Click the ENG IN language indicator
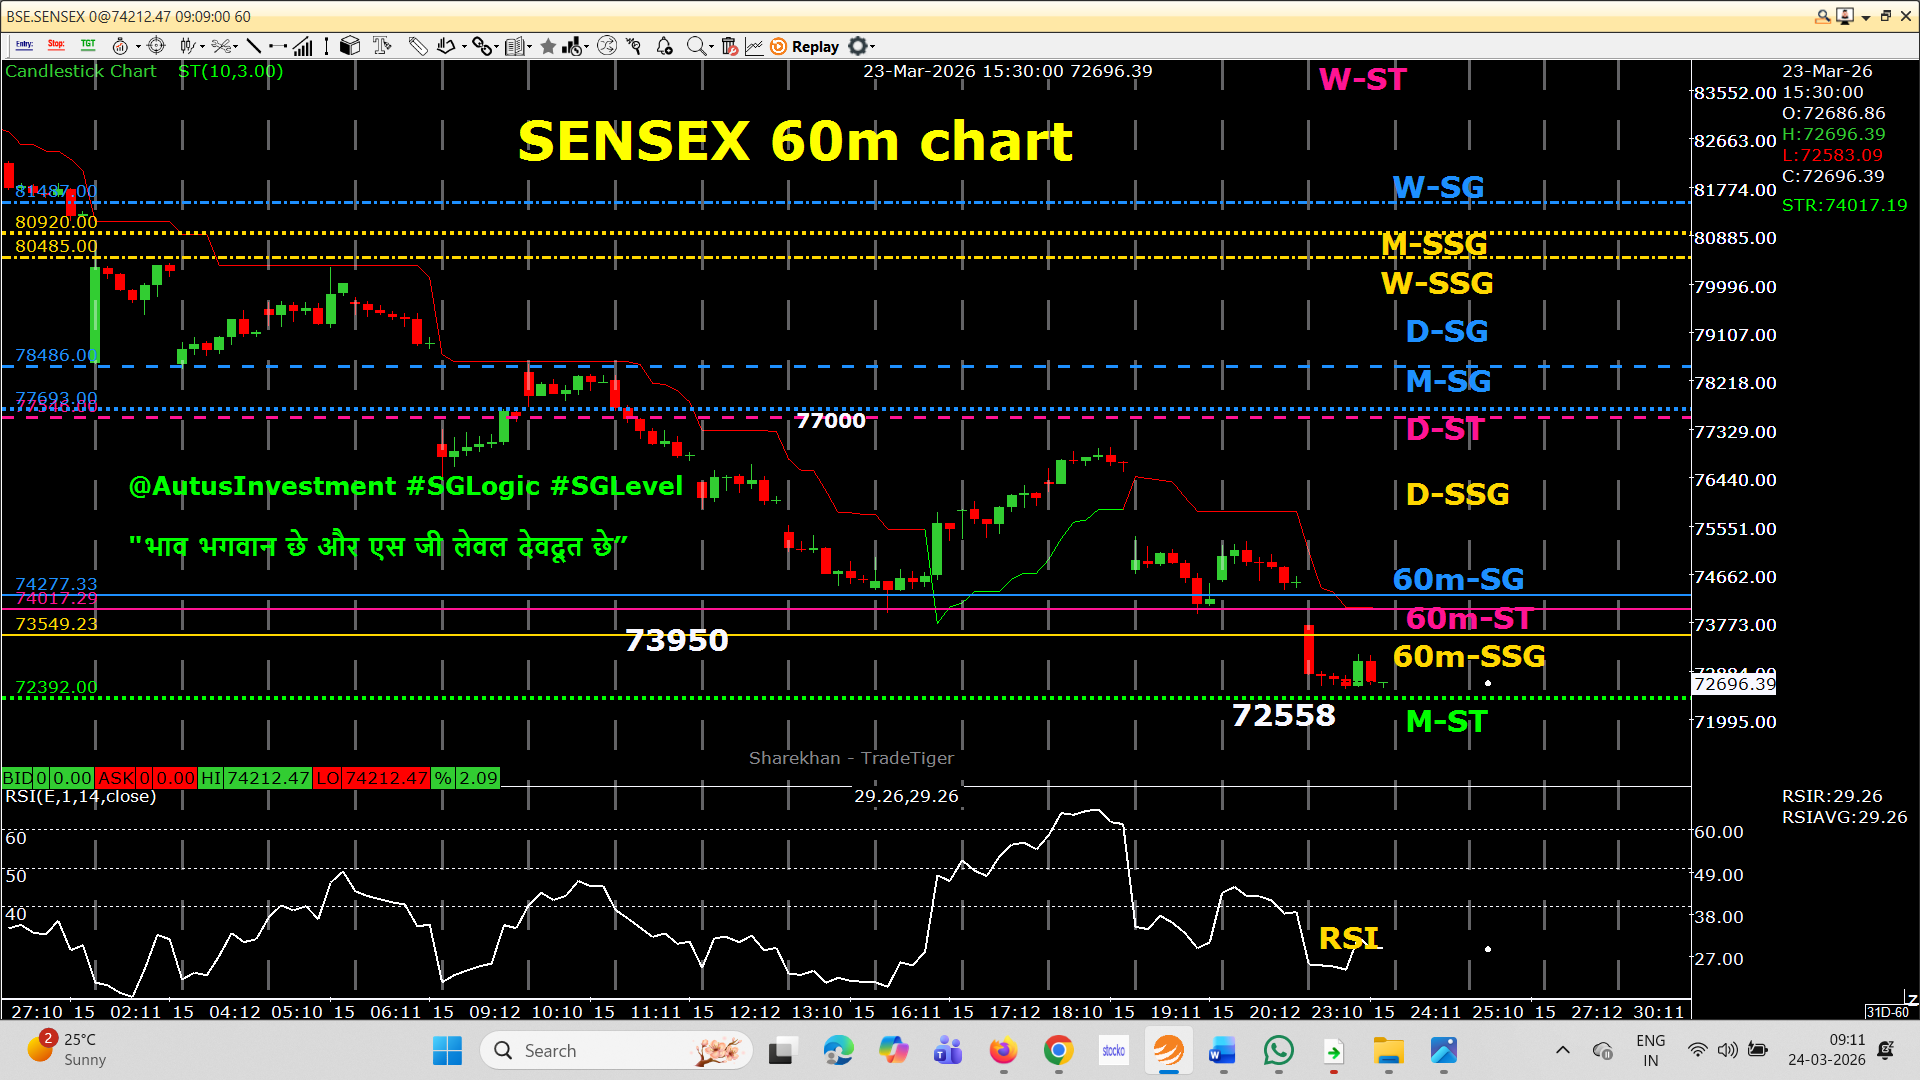The height and width of the screenshot is (1080, 1920). coord(1650,1051)
